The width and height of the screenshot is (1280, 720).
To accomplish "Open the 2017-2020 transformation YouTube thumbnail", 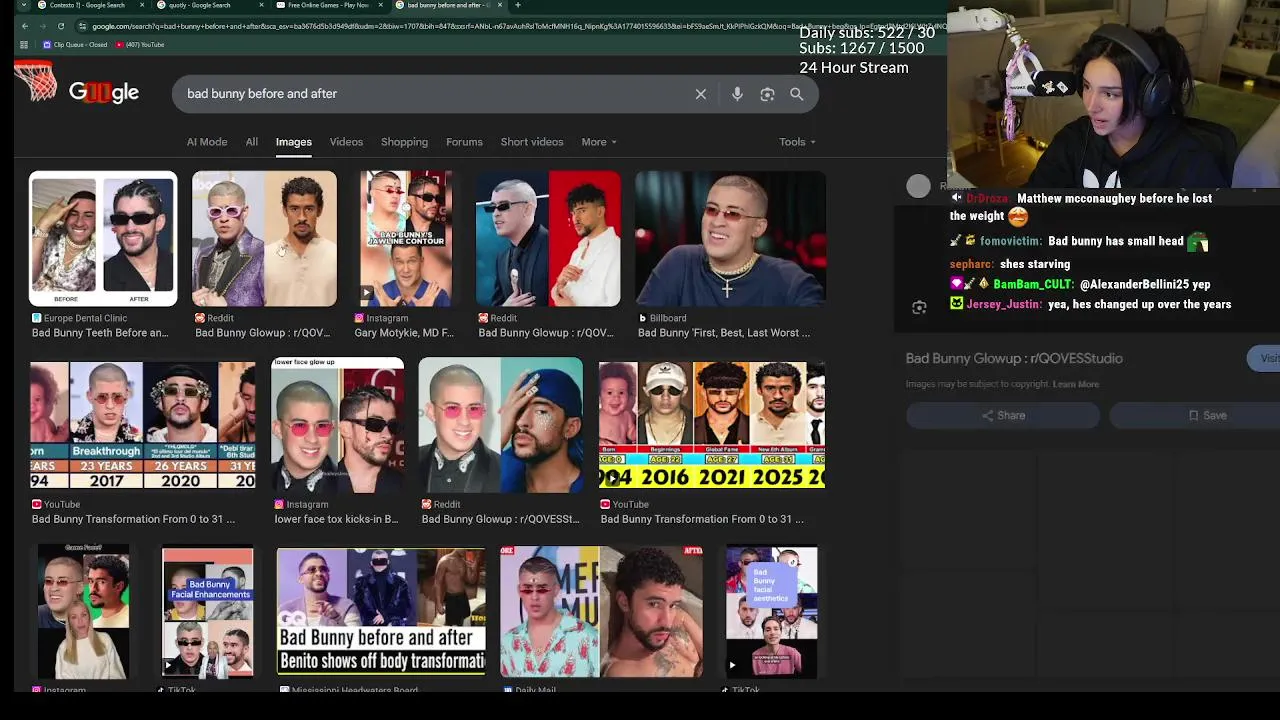I will point(142,425).
